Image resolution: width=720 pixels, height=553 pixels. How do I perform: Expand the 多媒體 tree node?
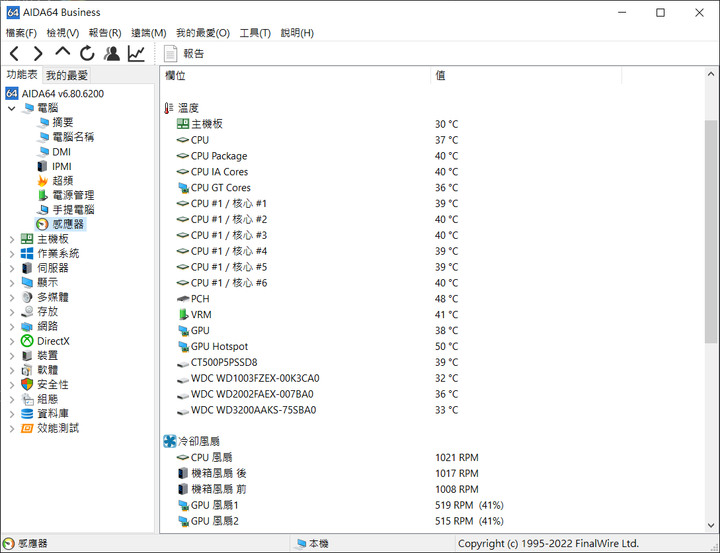point(12,297)
